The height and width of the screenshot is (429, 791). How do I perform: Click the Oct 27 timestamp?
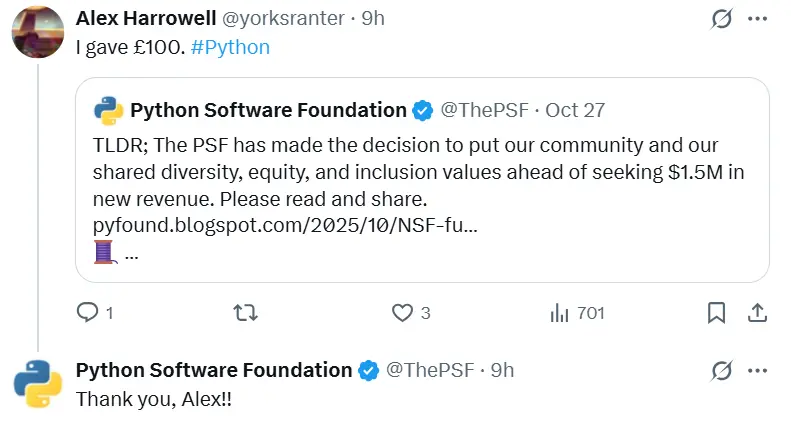tap(576, 110)
